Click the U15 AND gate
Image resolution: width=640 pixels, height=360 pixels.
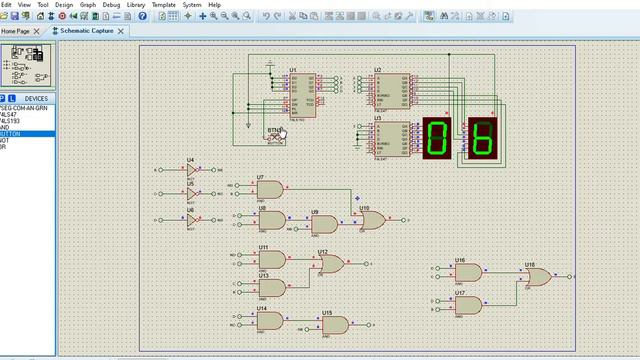336,325
